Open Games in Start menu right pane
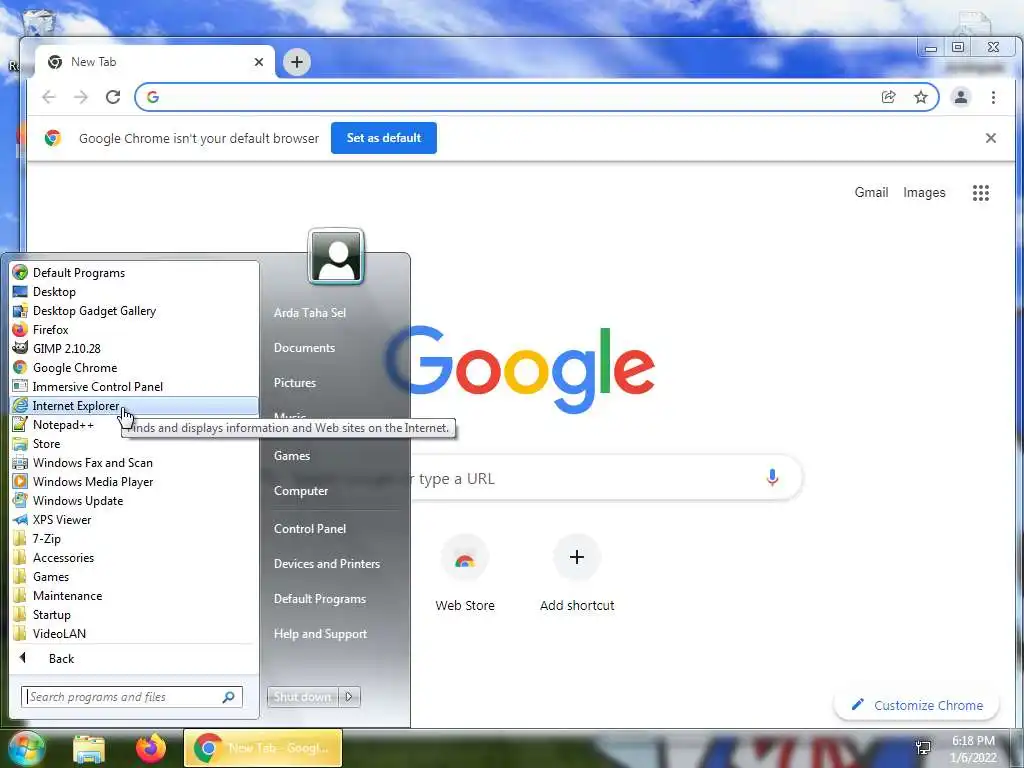Viewport: 1024px width, 768px height. pos(292,456)
